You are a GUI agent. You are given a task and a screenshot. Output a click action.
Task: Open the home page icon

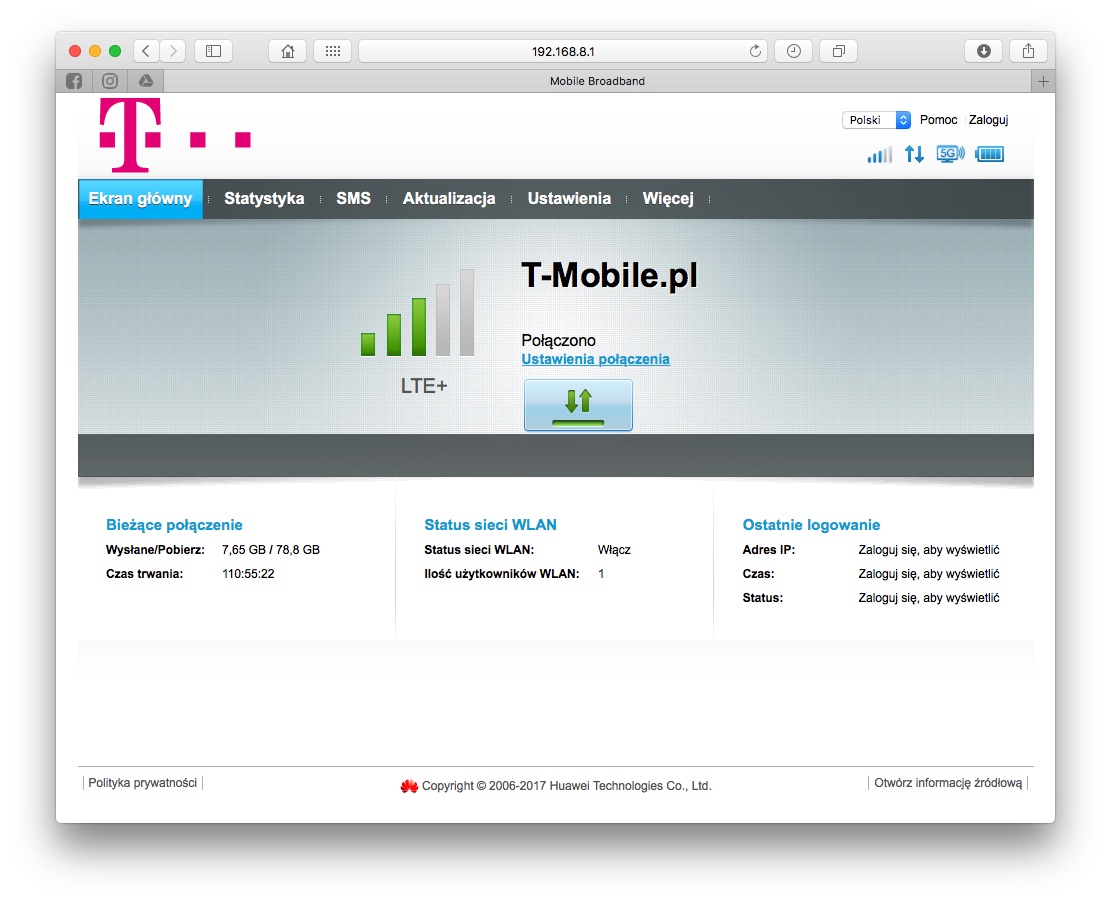pos(288,51)
